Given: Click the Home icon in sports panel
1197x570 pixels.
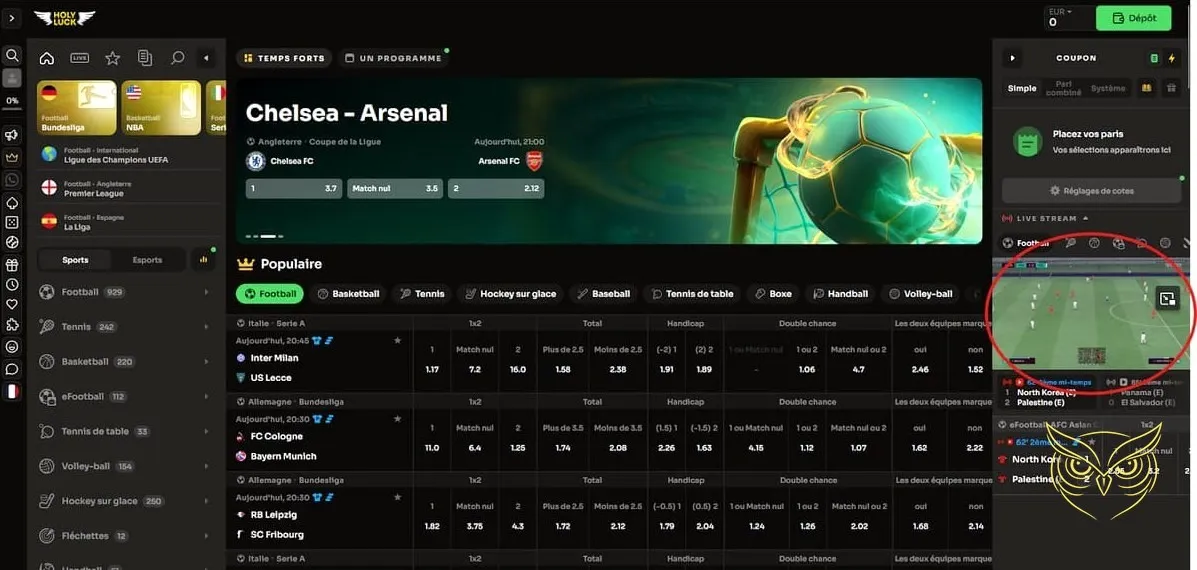Looking at the screenshot, I should [x=47, y=58].
